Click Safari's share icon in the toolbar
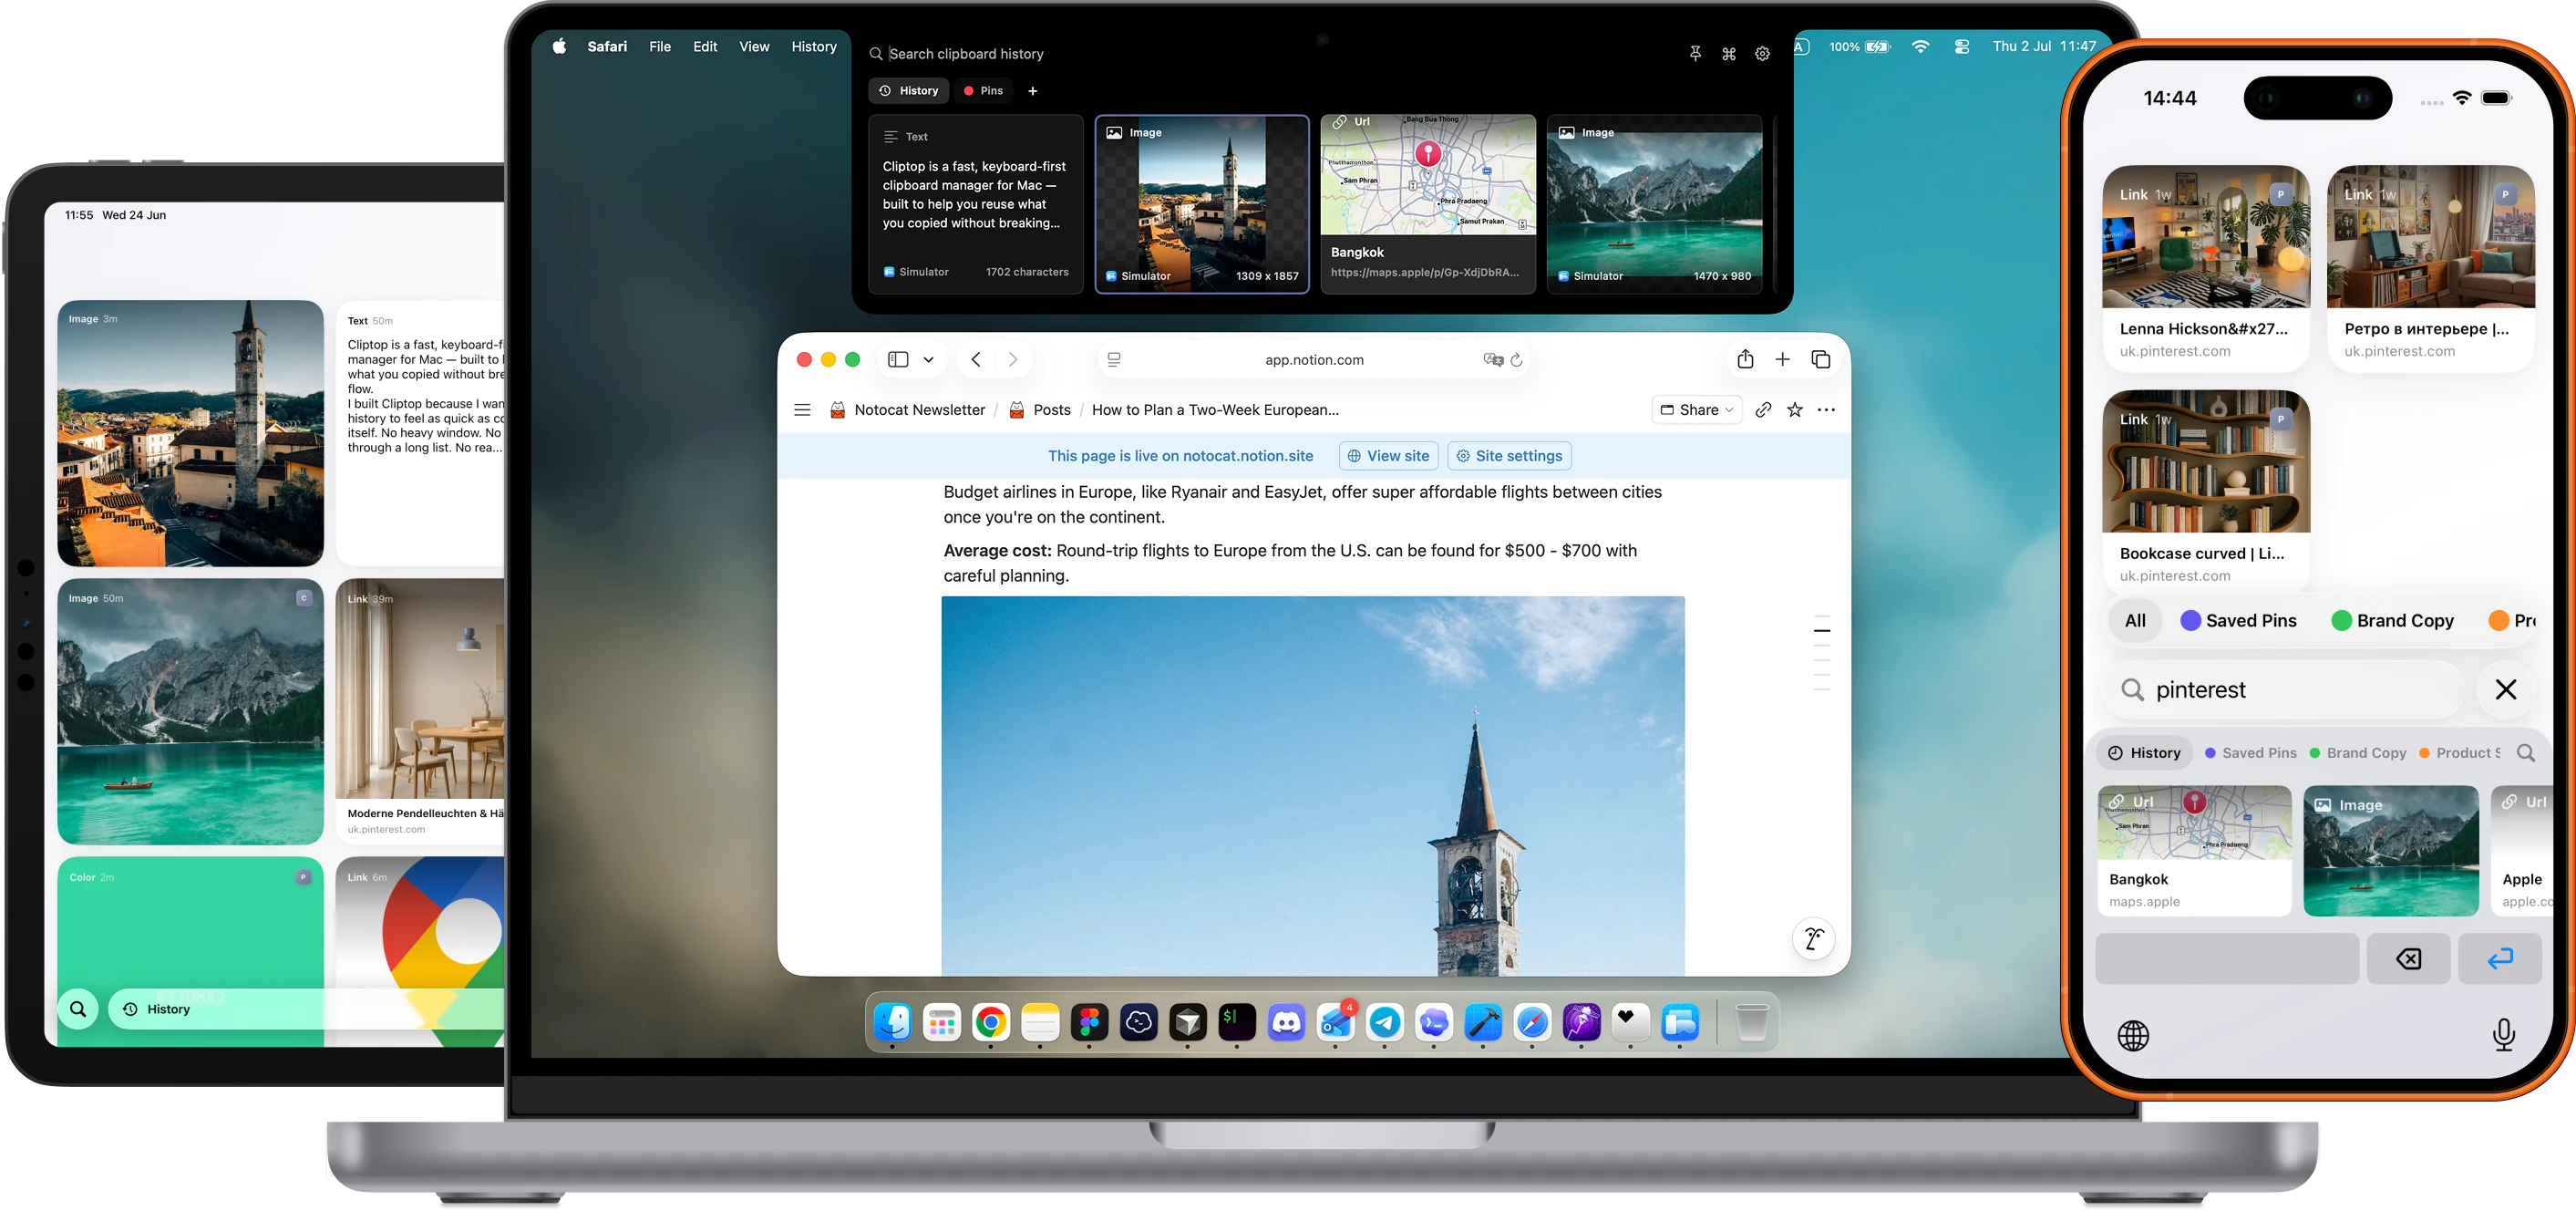The height and width of the screenshot is (1211, 2576). (1745, 359)
